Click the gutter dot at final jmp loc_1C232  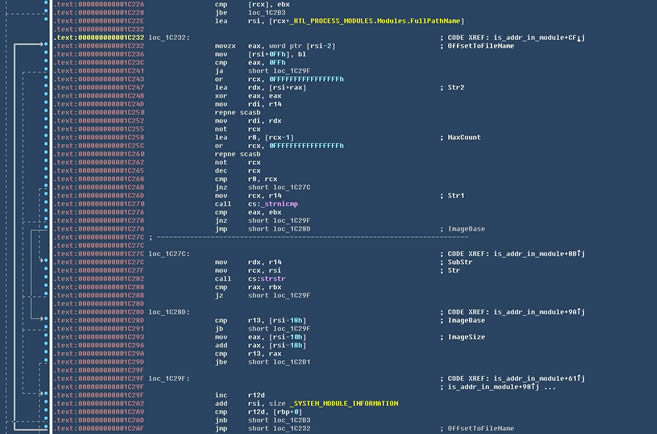pyautogui.click(x=46, y=428)
